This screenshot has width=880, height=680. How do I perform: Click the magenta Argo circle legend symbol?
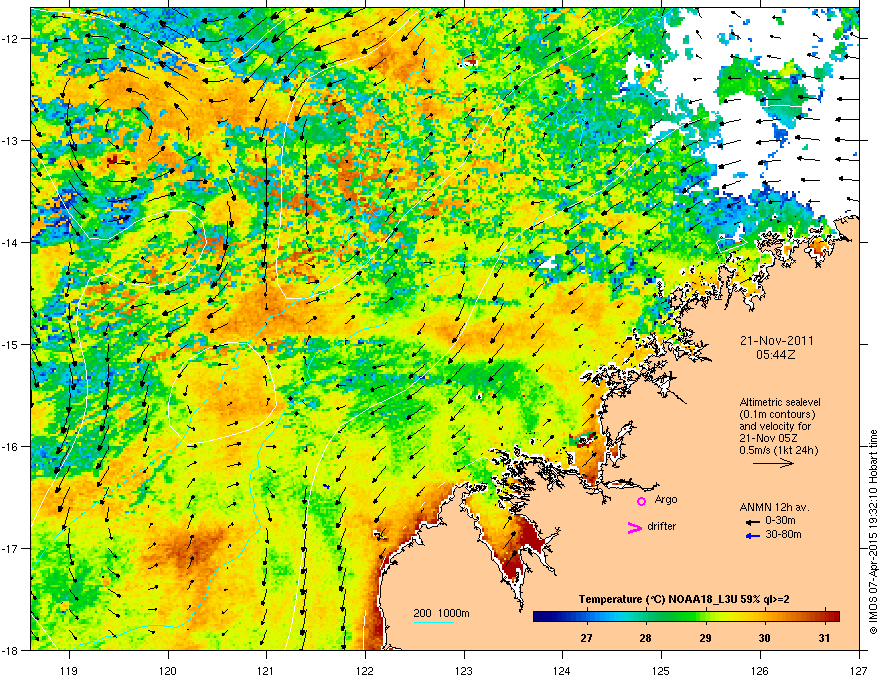pyautogui.click(x=641, y=501)
